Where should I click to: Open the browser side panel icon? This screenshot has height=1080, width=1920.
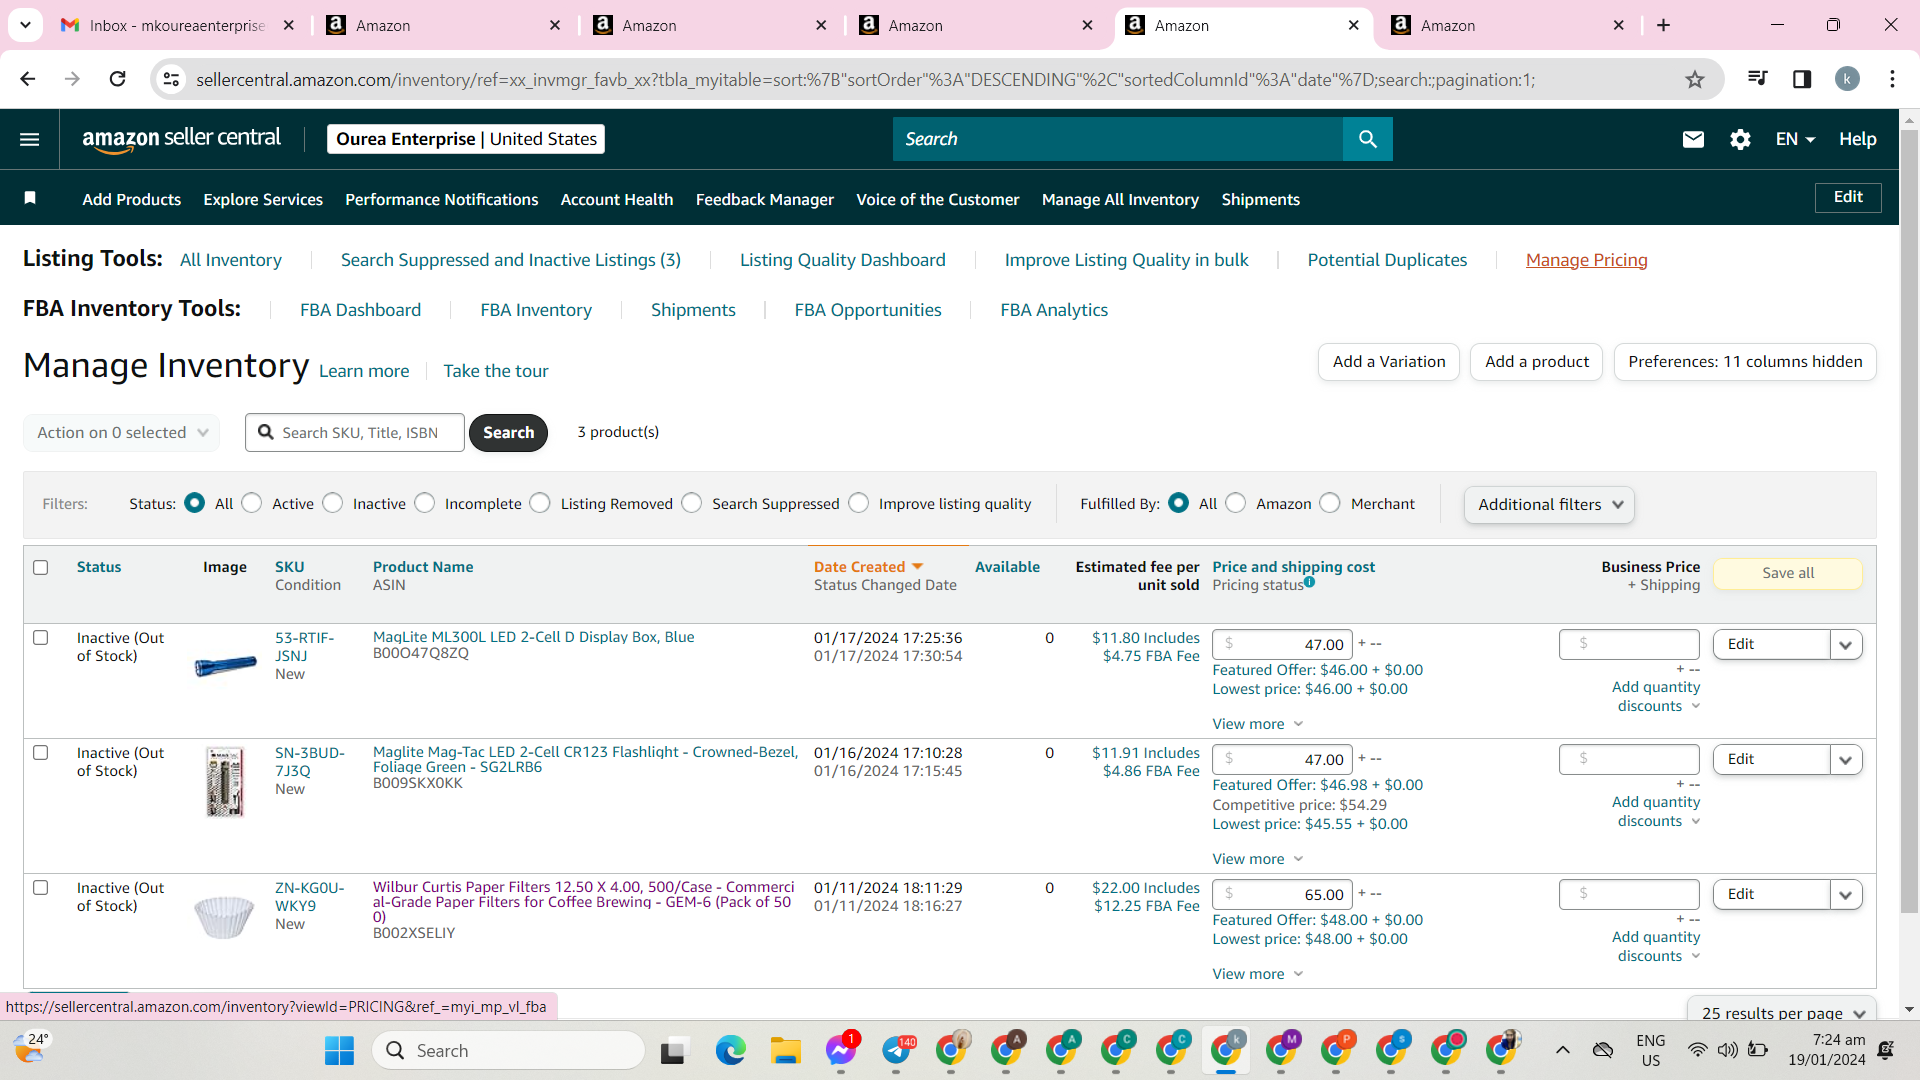pos(1802,79)
